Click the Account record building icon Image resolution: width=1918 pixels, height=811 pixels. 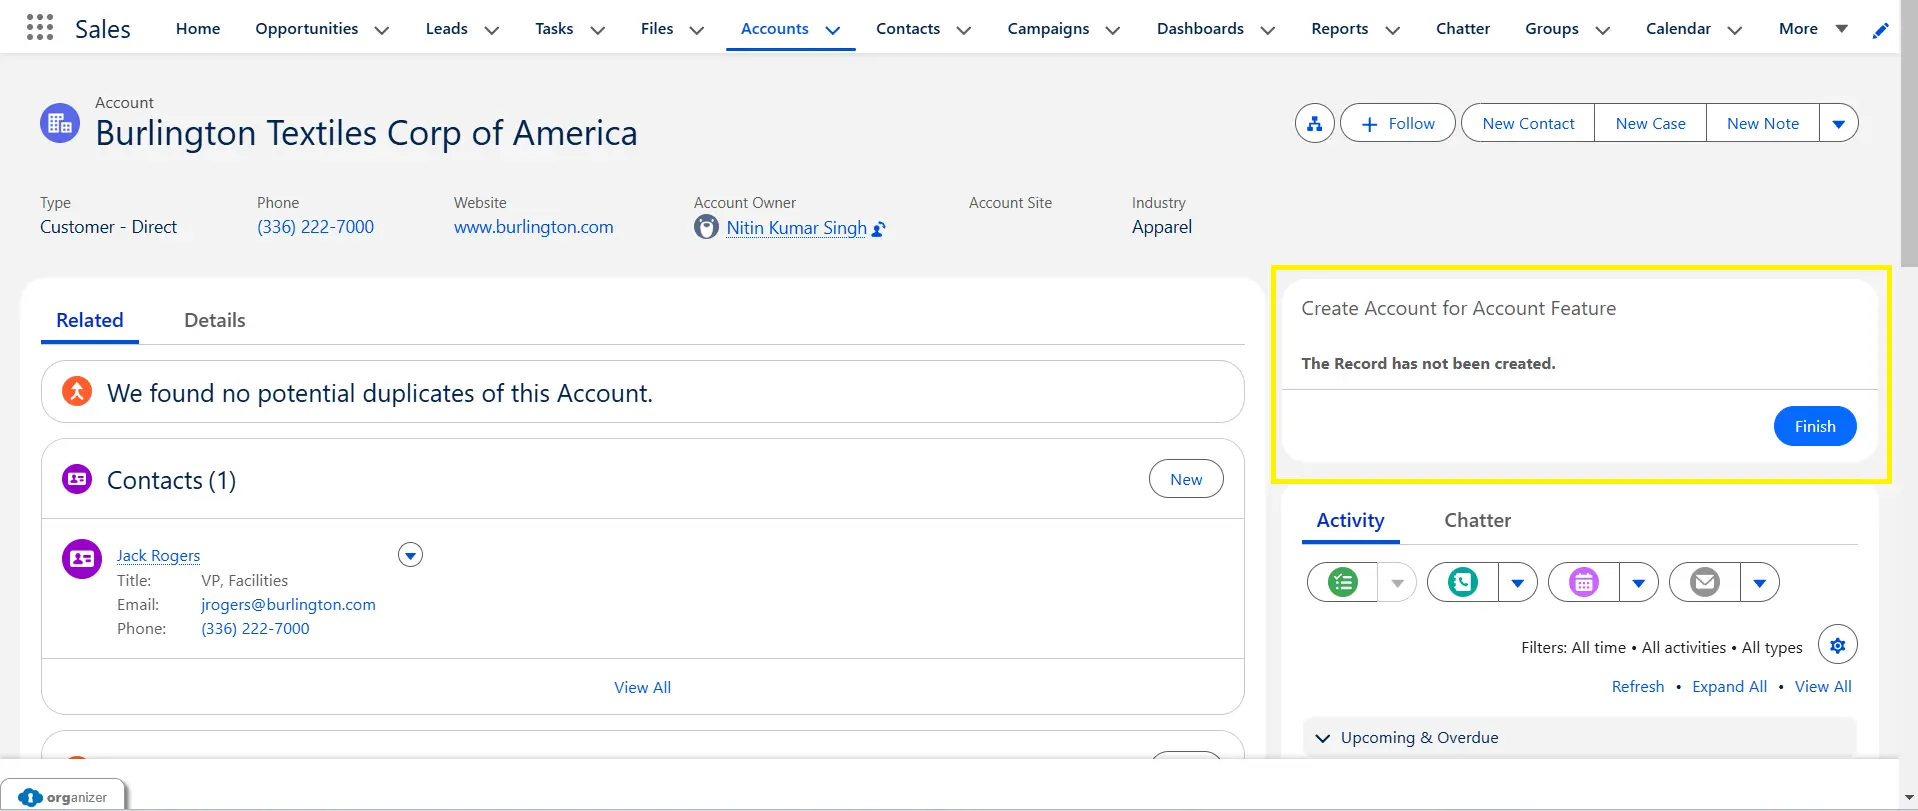[60, 123]
